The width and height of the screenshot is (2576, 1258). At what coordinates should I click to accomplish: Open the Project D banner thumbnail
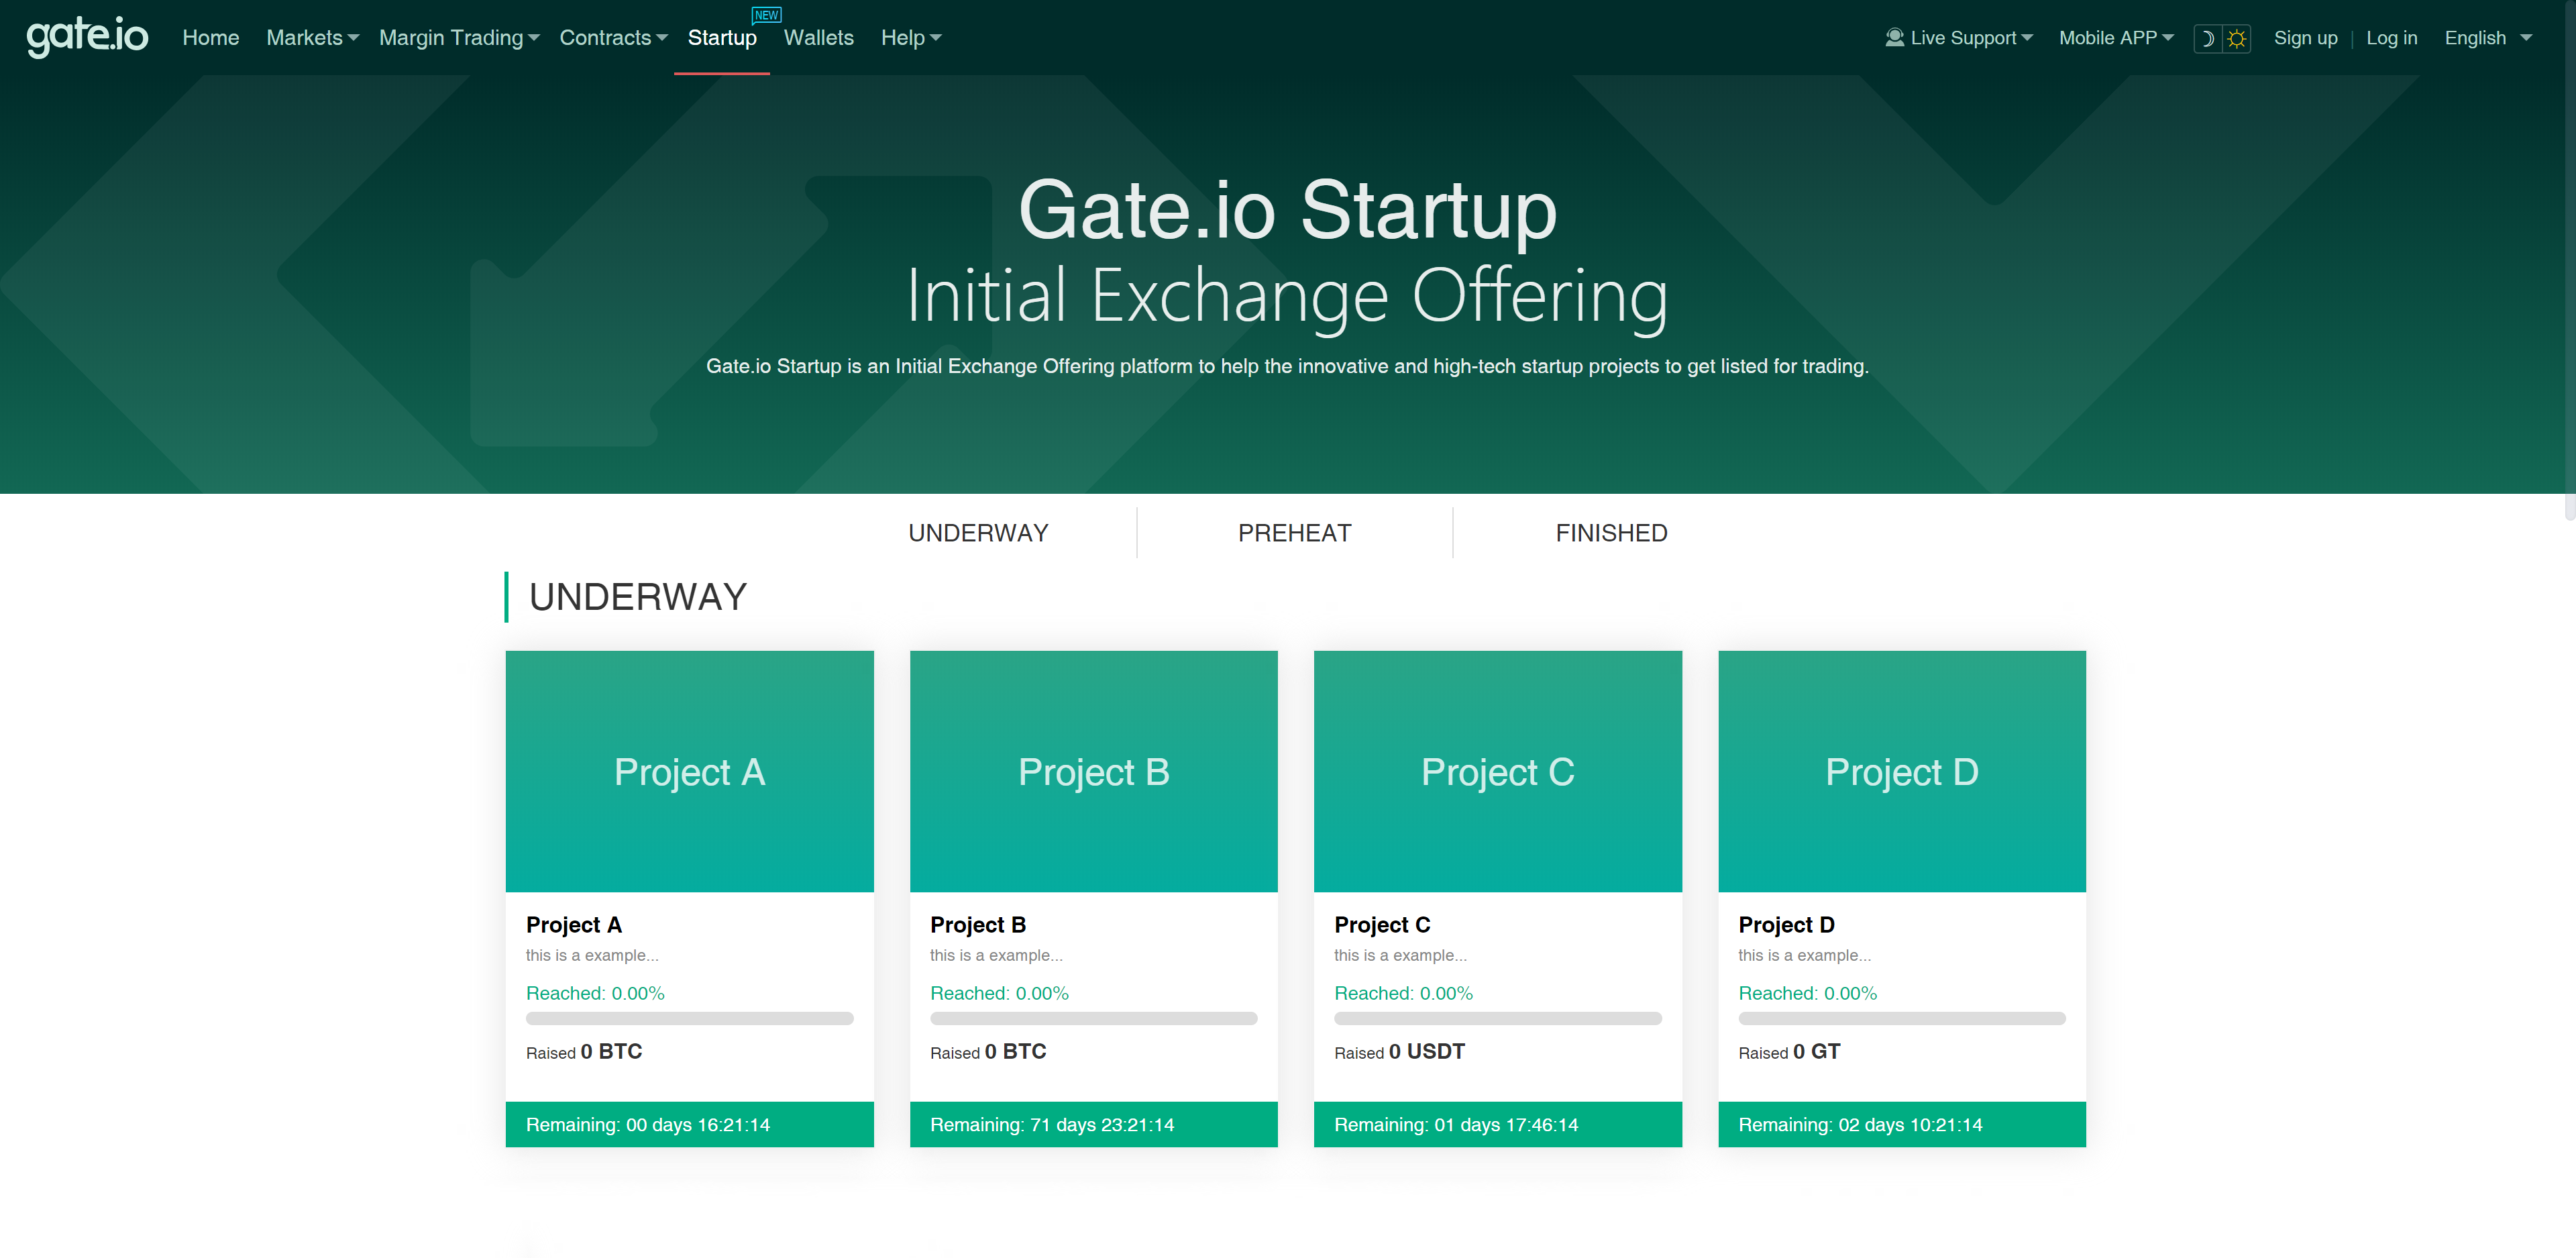pos(1901,771)
